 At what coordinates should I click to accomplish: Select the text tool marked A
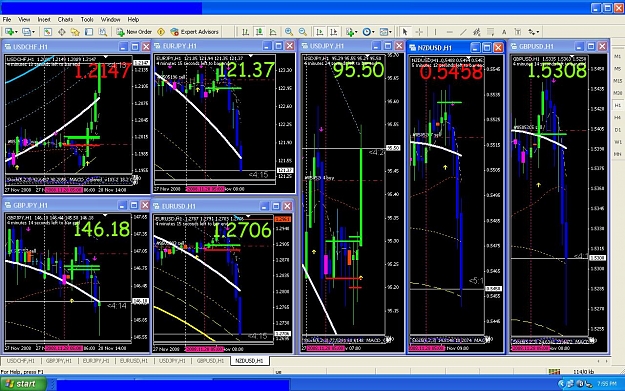(504, 32)
